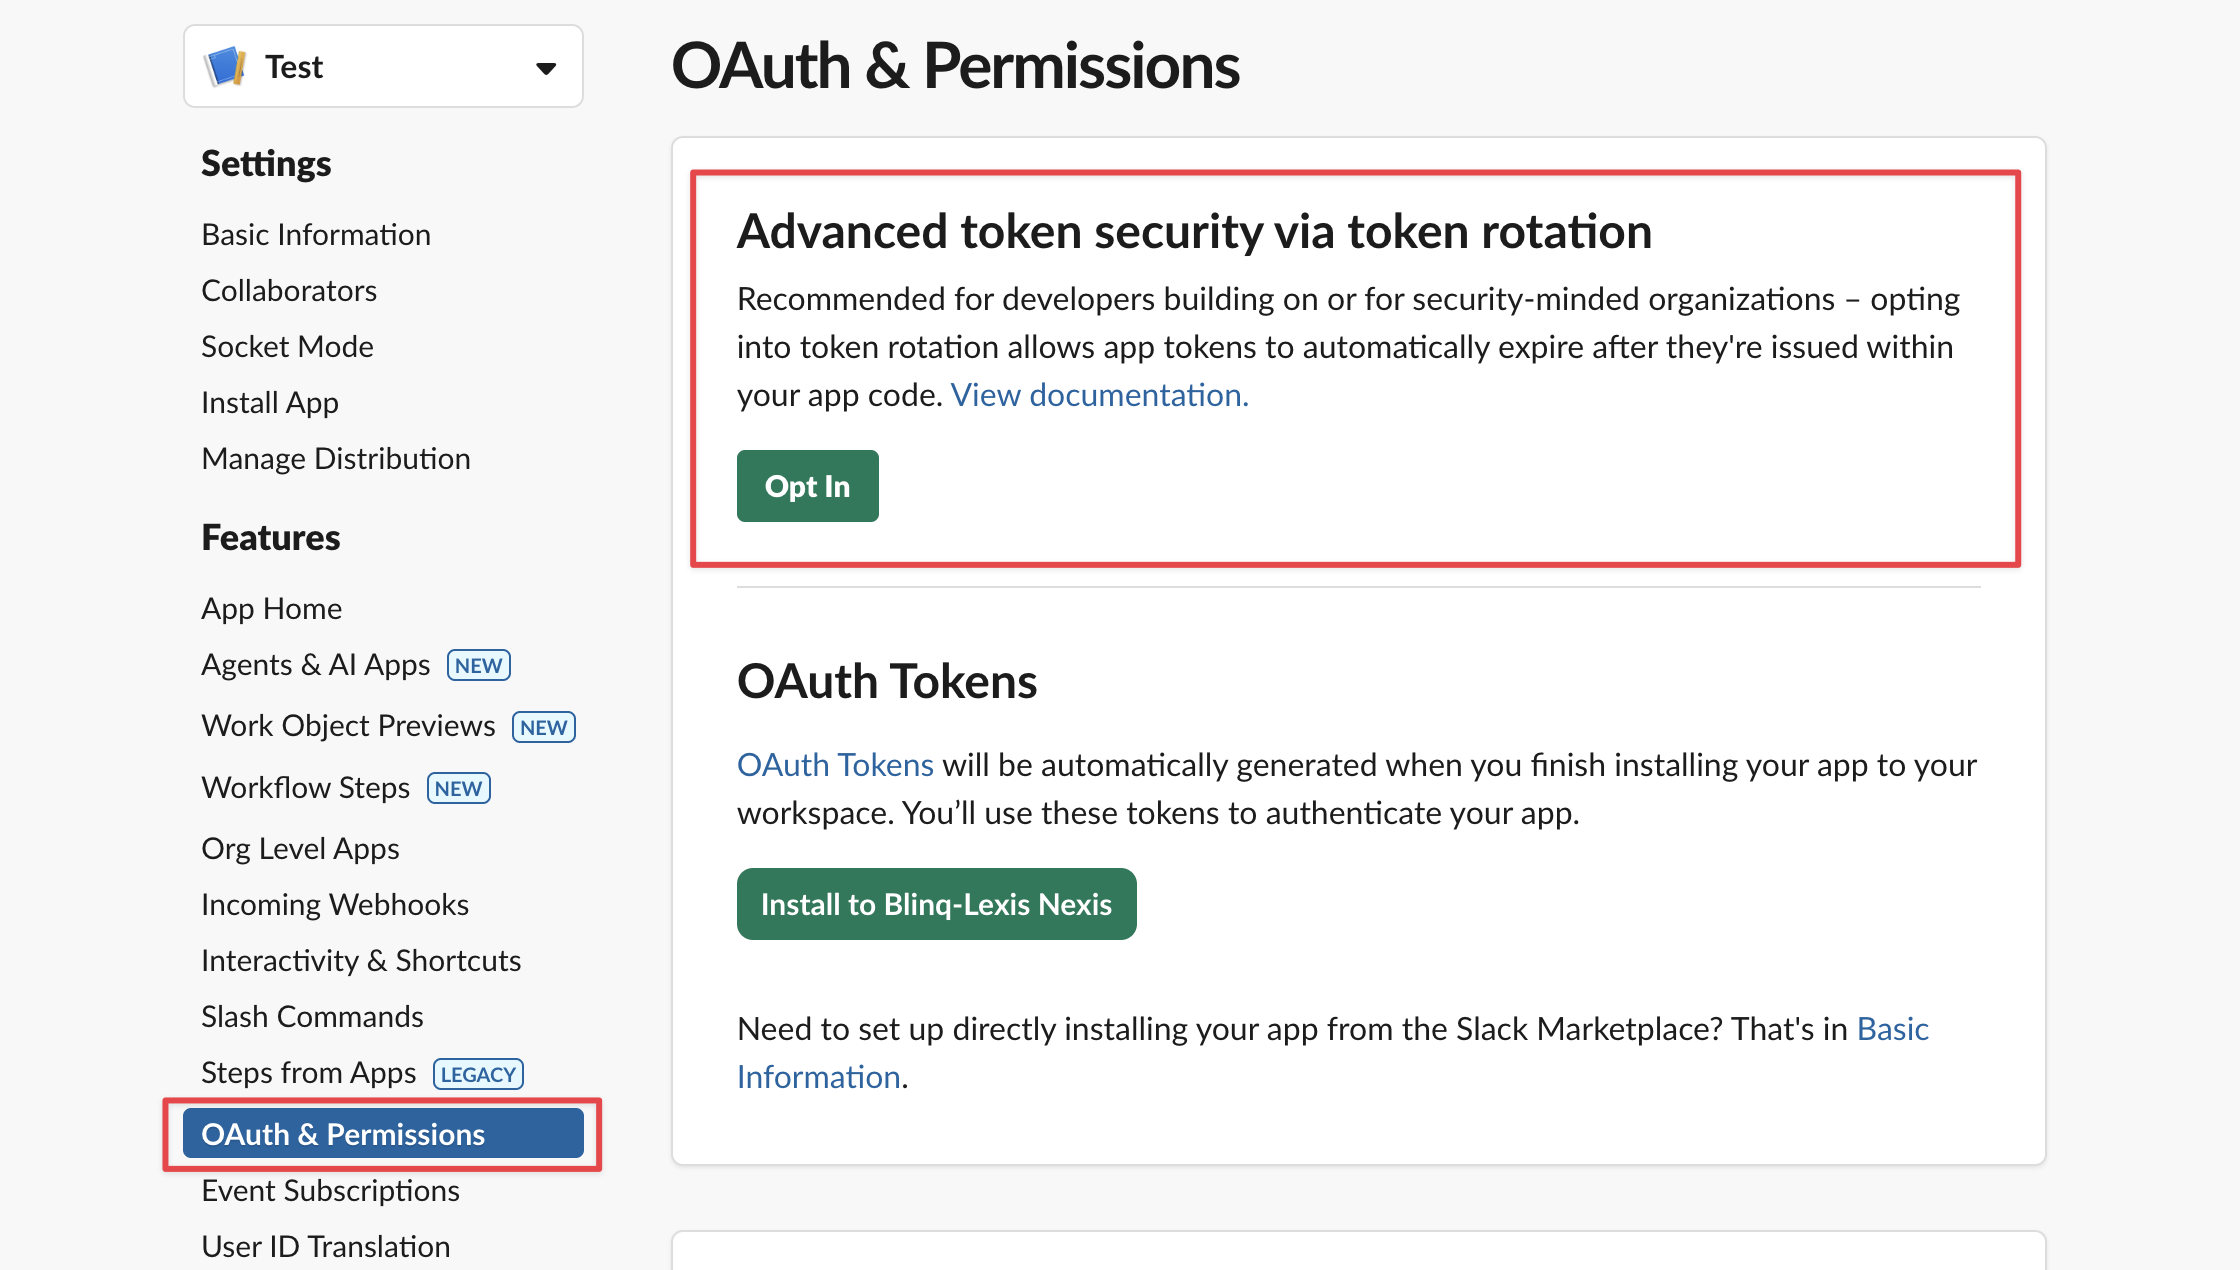The image size is (2240, 1270).
Task: Open the OAuth Tokens hyperlink
Action: tap(835, 765)
